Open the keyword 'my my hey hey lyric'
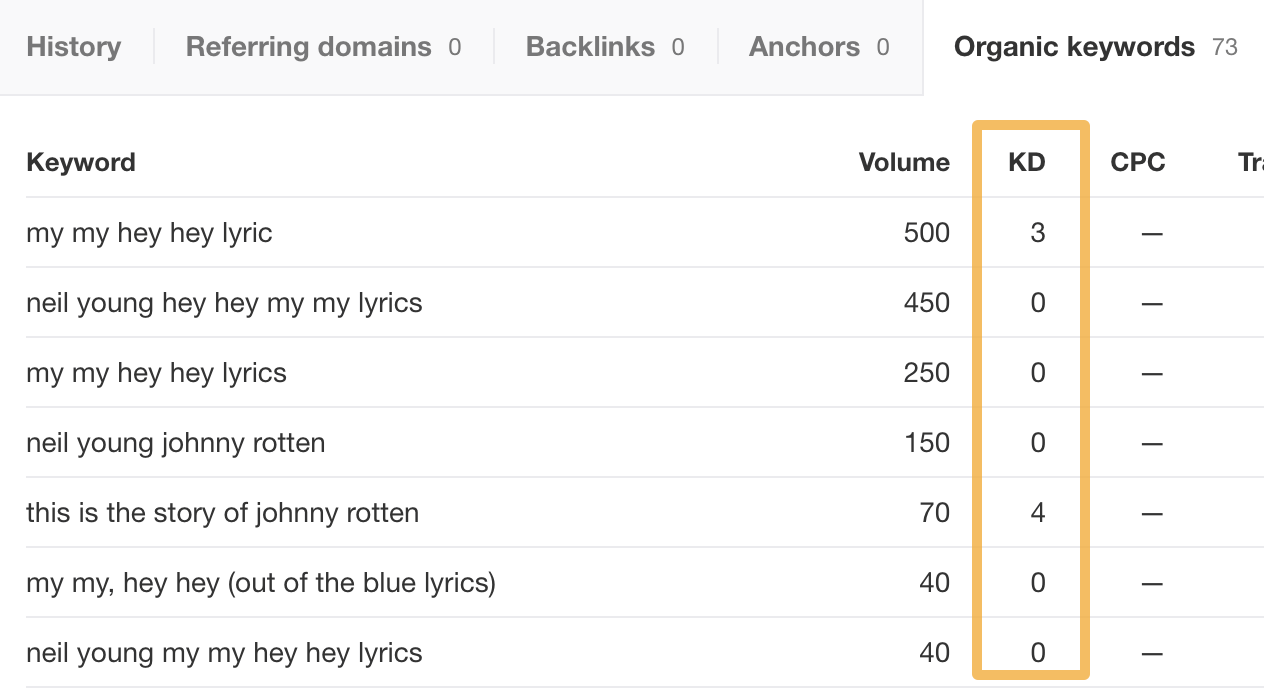 [150, 232]
